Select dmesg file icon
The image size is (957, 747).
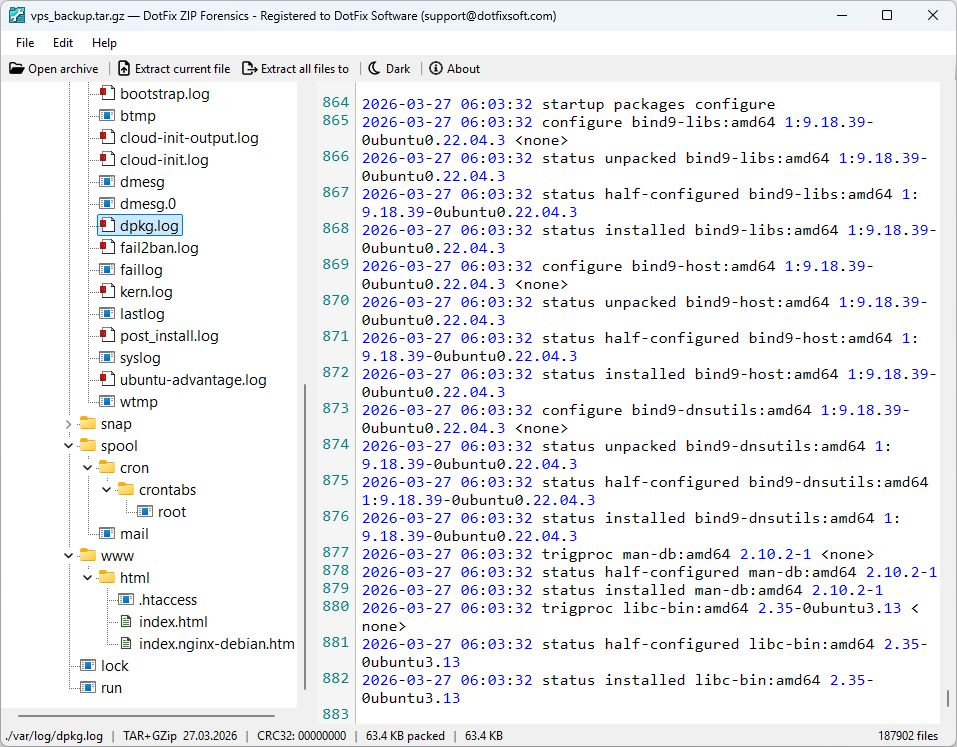(107, 181)
